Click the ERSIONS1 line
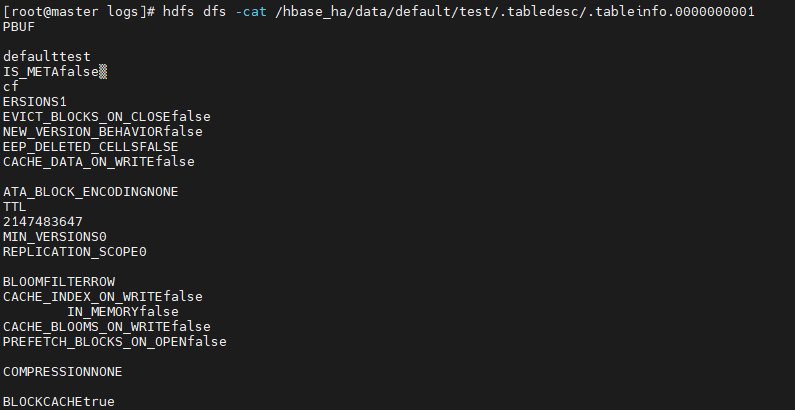The height and width of the screenshot is (410, 795). [x=34, y=102]
